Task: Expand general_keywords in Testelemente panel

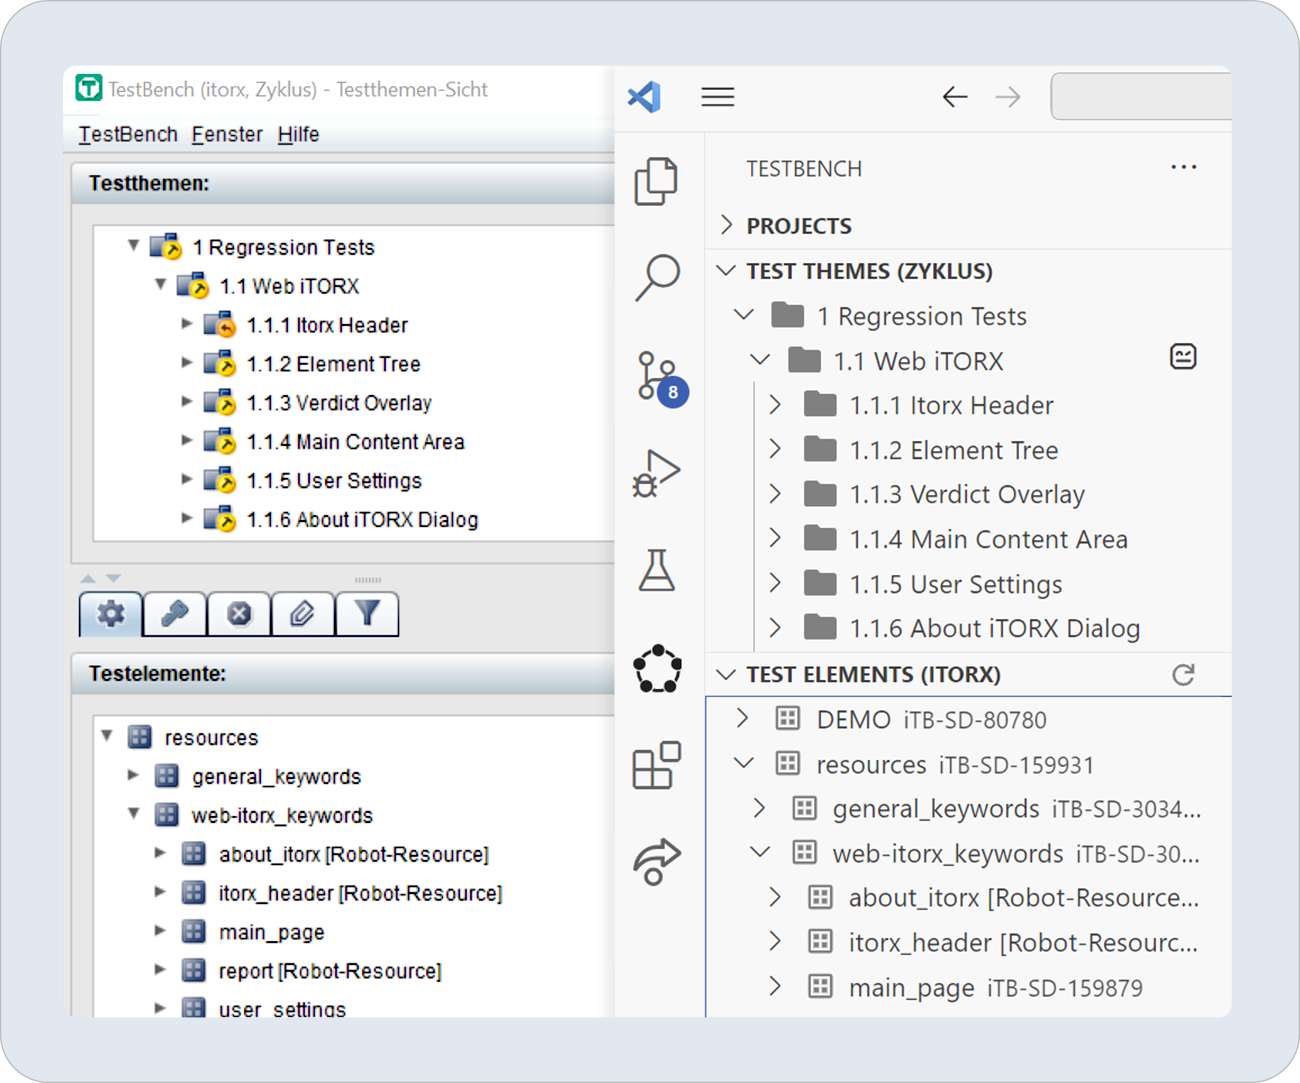Action: tap(133, 775)
